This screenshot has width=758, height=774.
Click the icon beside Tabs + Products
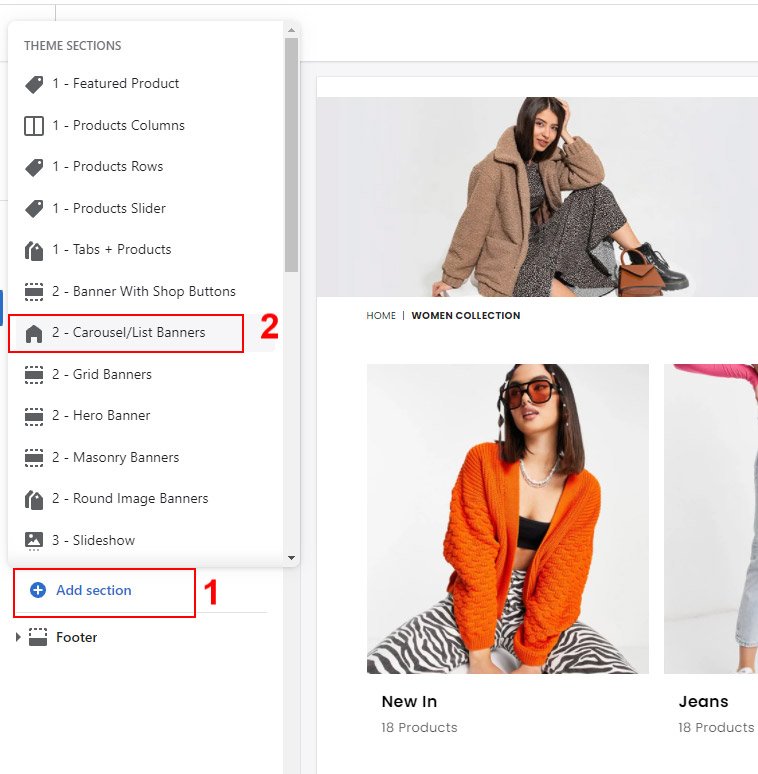point(34,250)
